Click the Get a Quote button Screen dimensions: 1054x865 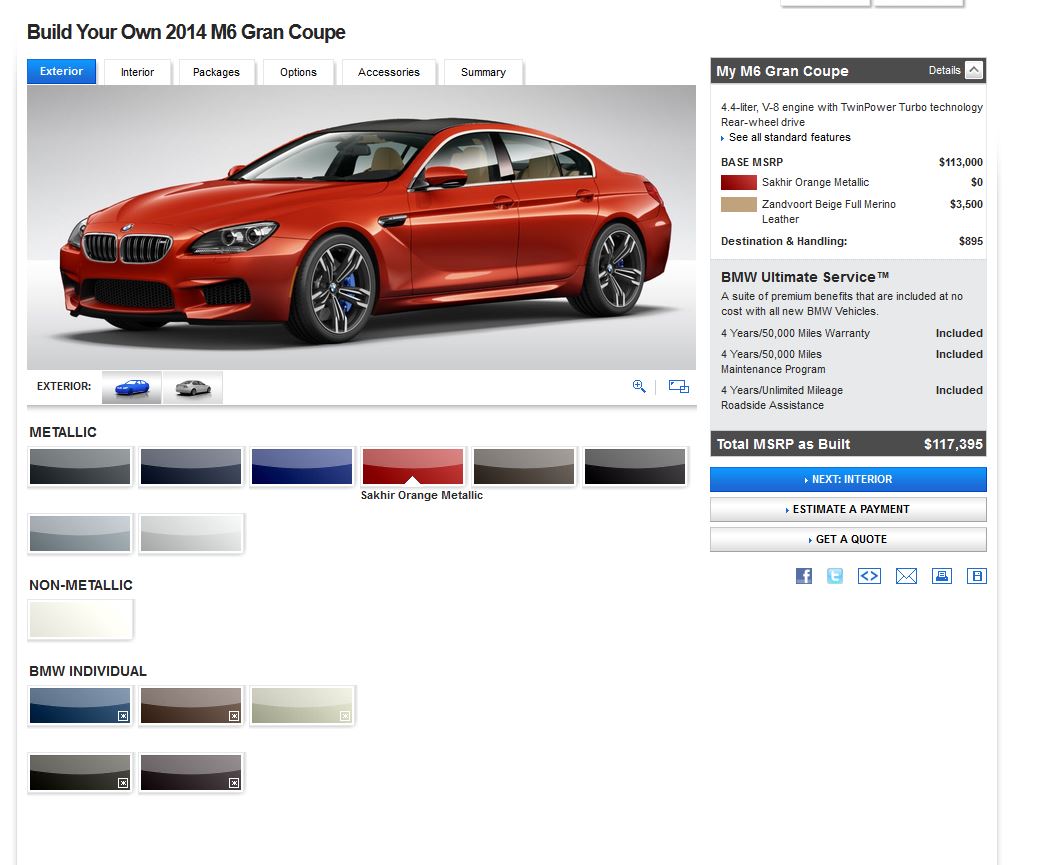848,539
